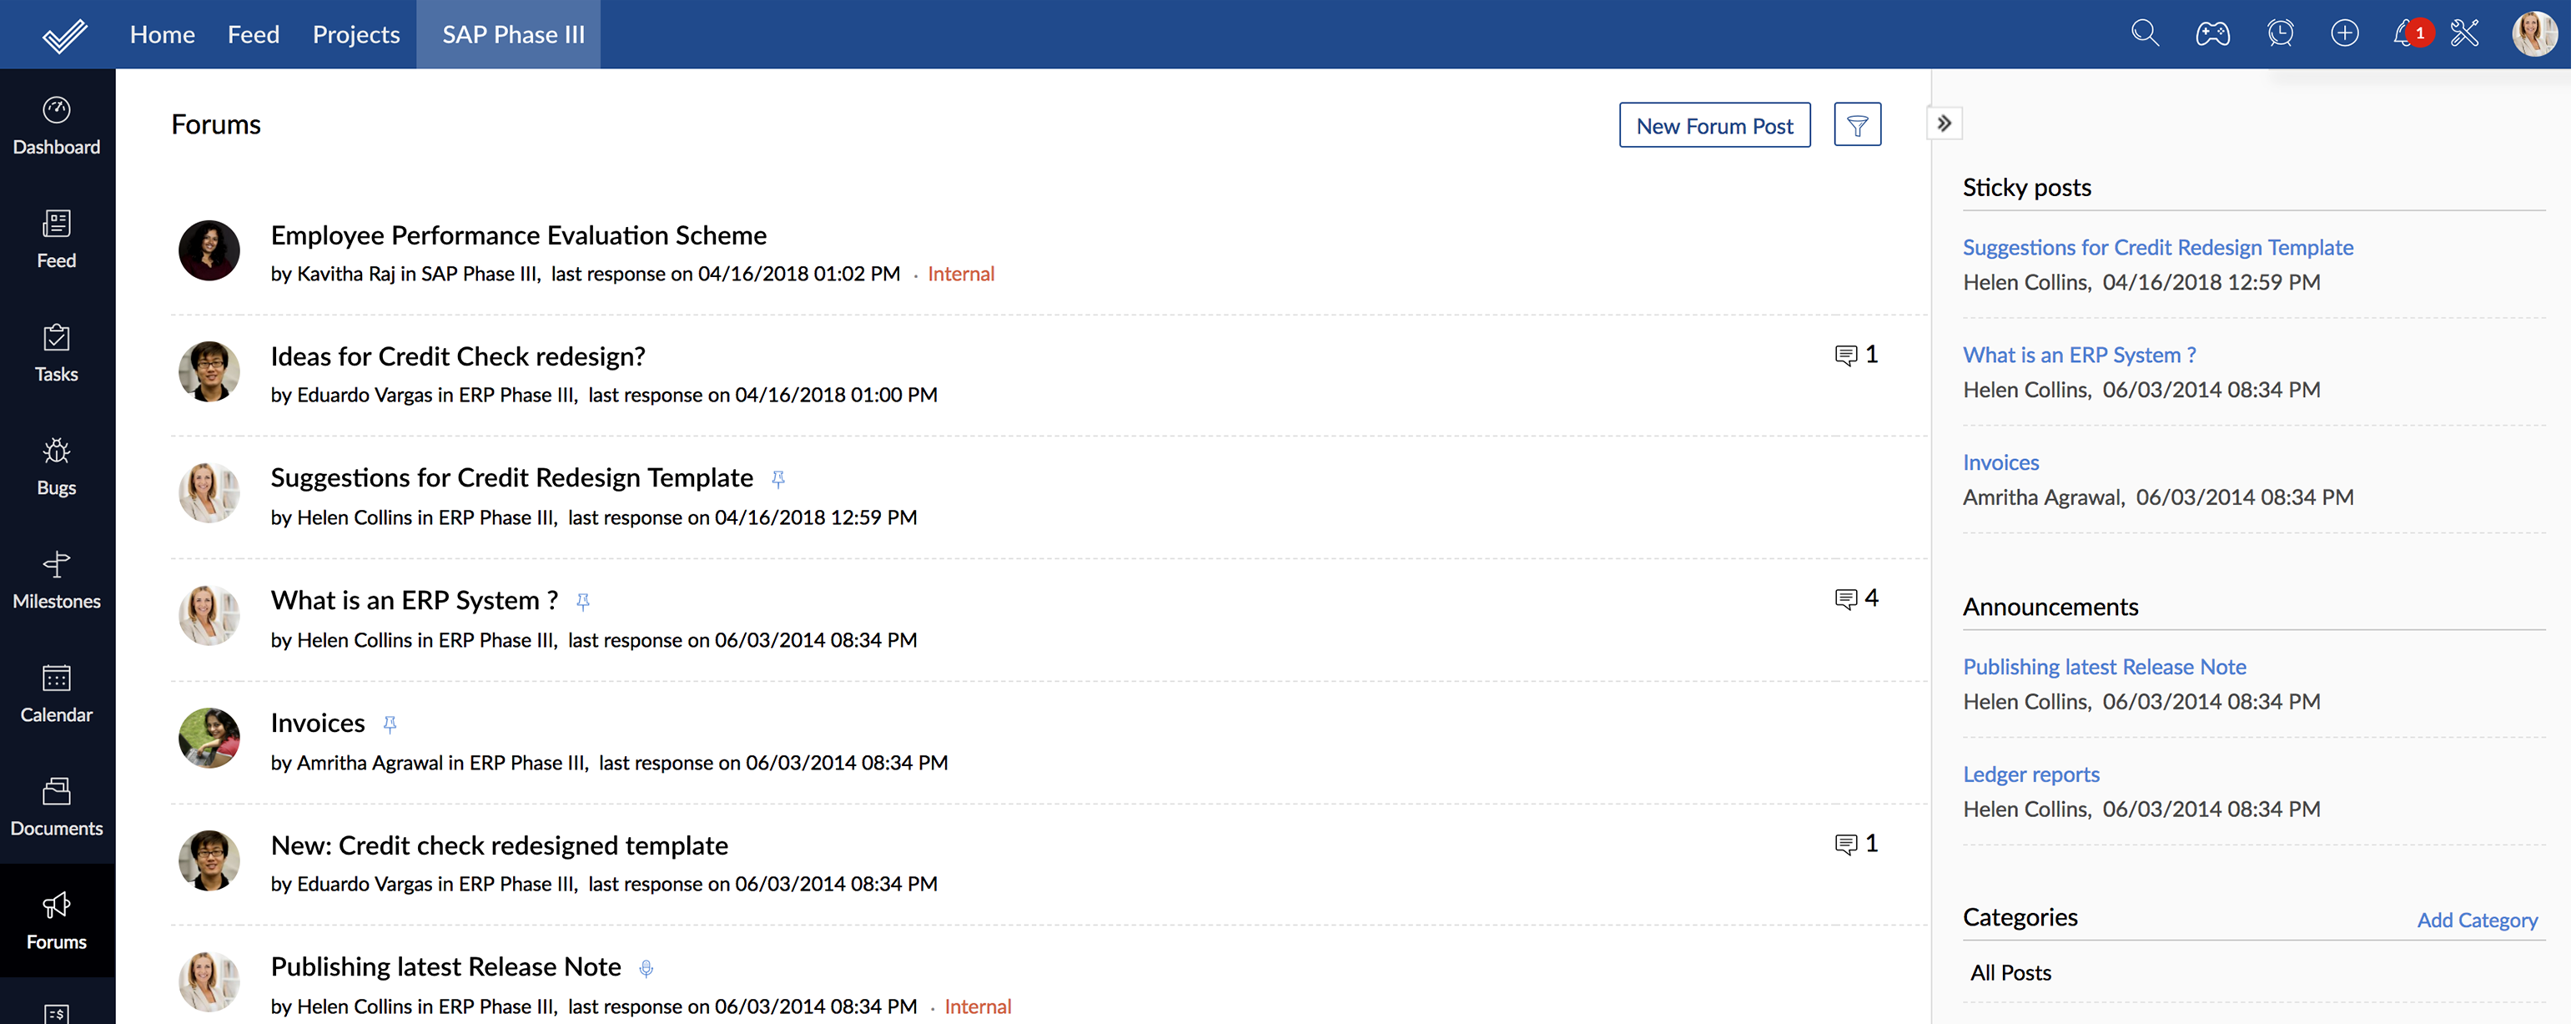
Task: Open the Feed top navigation tab
Action: coord(254,34)
